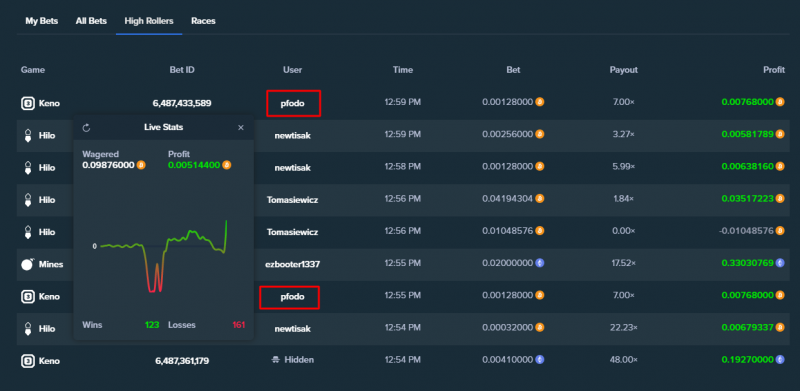
Task: Open bet ID 6,487,433,589
Action: coord(182,103)
